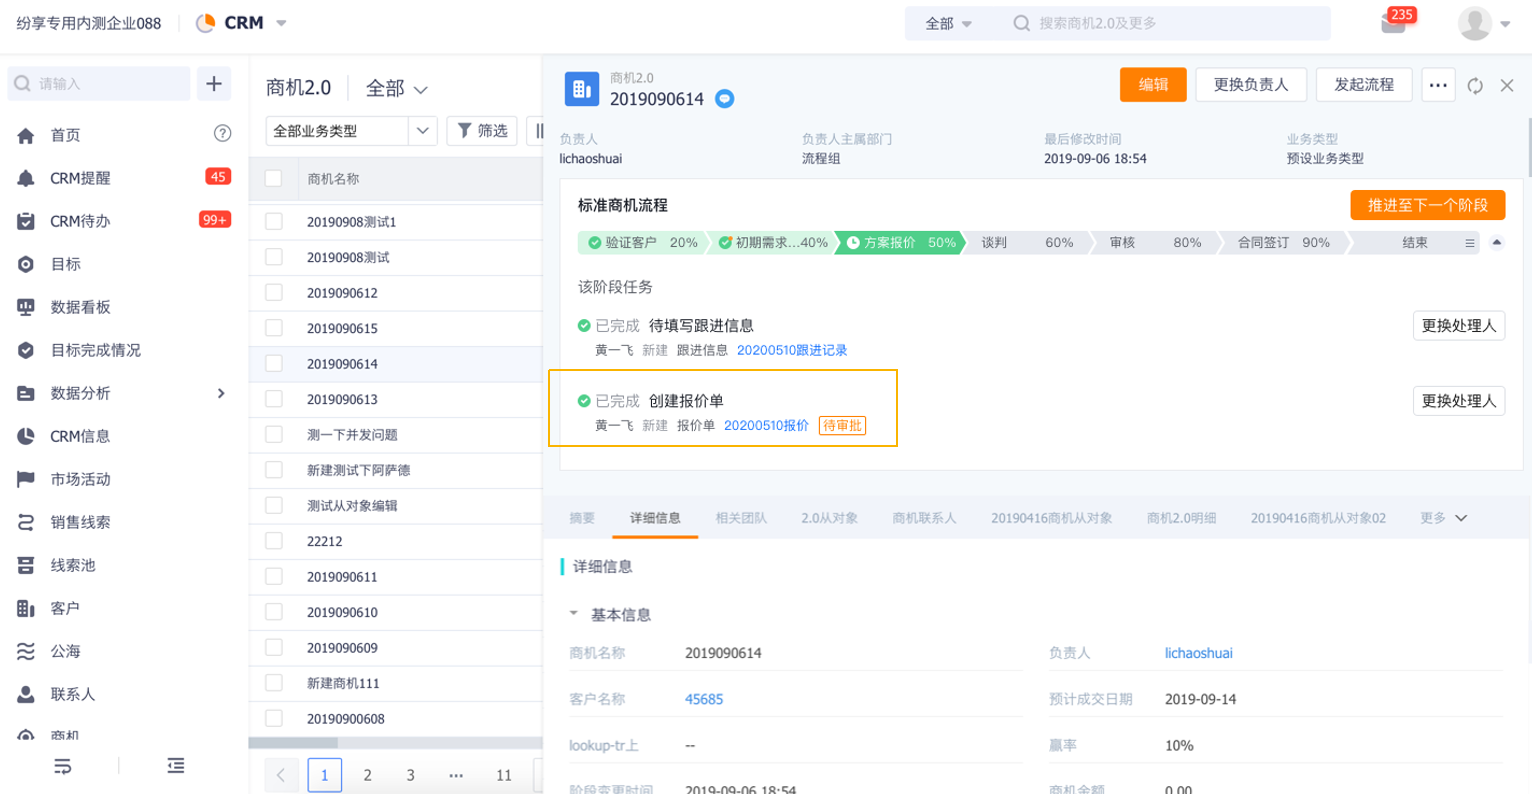Viewport: 1532px width, 794px height.
Task: Toggle the select-all checkbox in 商机名称 header
Action: point(273,179)
